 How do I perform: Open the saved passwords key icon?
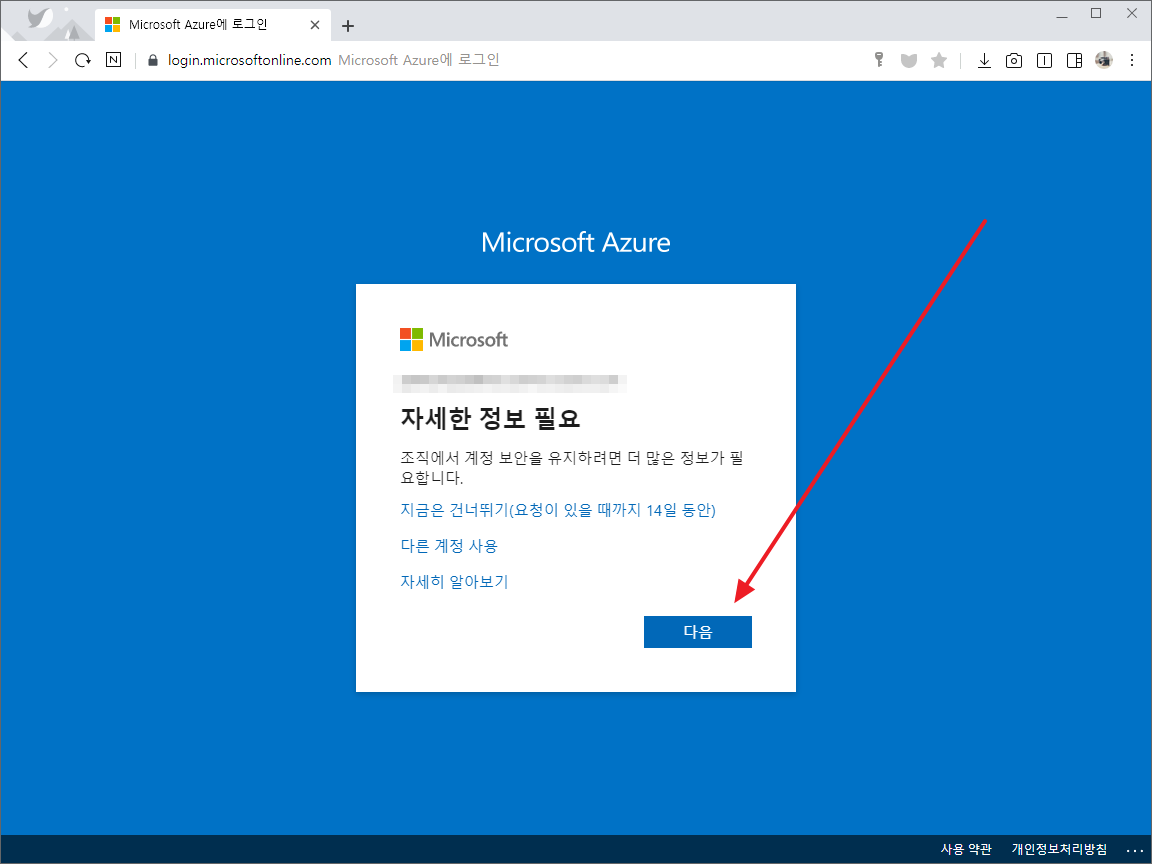coord(879,60)
